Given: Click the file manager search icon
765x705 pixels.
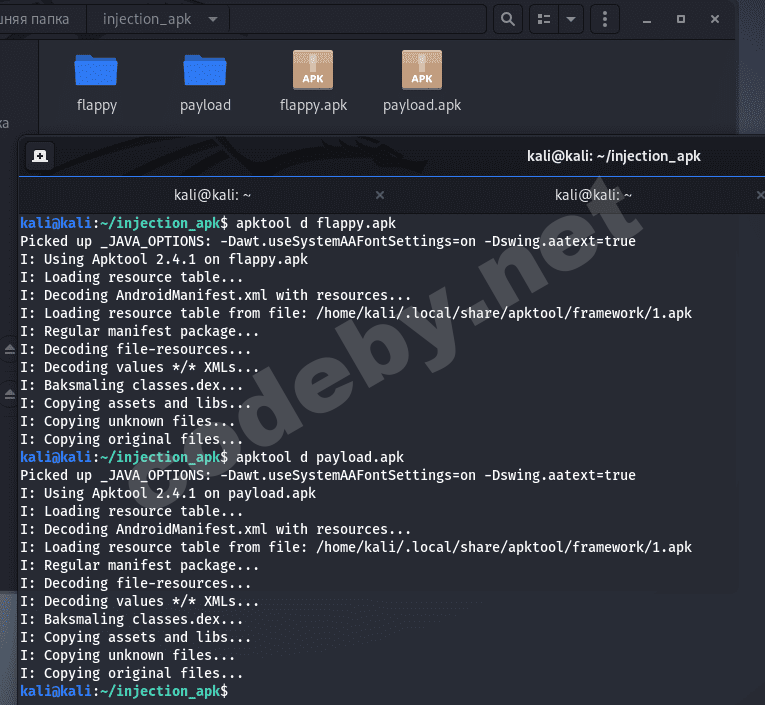Looking at the screenshot, I should click(x=507, y=19).
